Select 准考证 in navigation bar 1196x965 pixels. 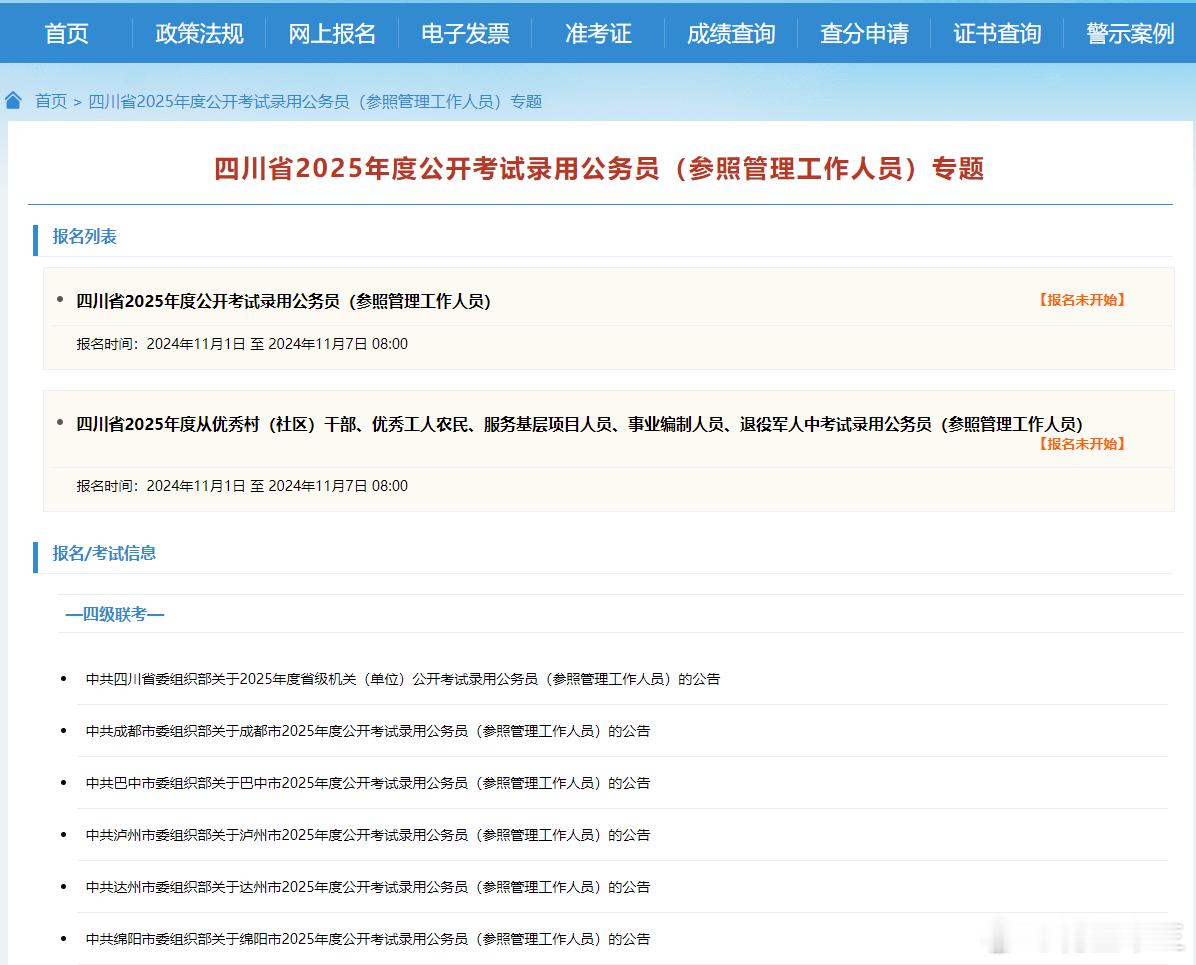pyautogui.click(x=598, y=34)
